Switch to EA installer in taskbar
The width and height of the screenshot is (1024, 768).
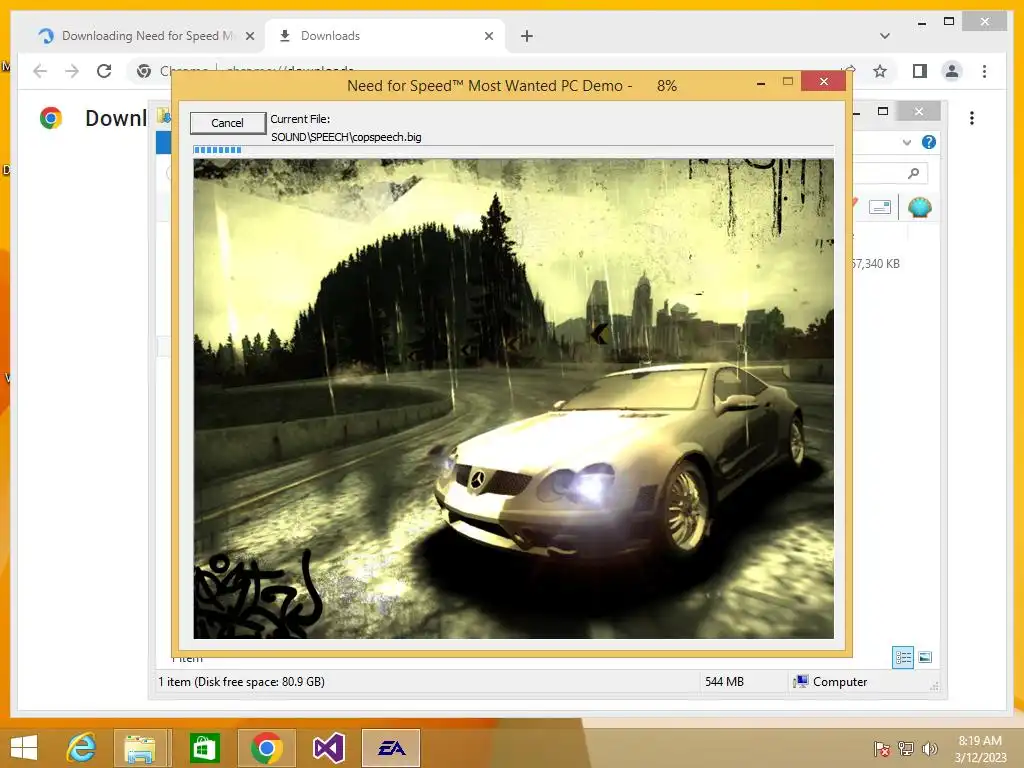[391, 748]
